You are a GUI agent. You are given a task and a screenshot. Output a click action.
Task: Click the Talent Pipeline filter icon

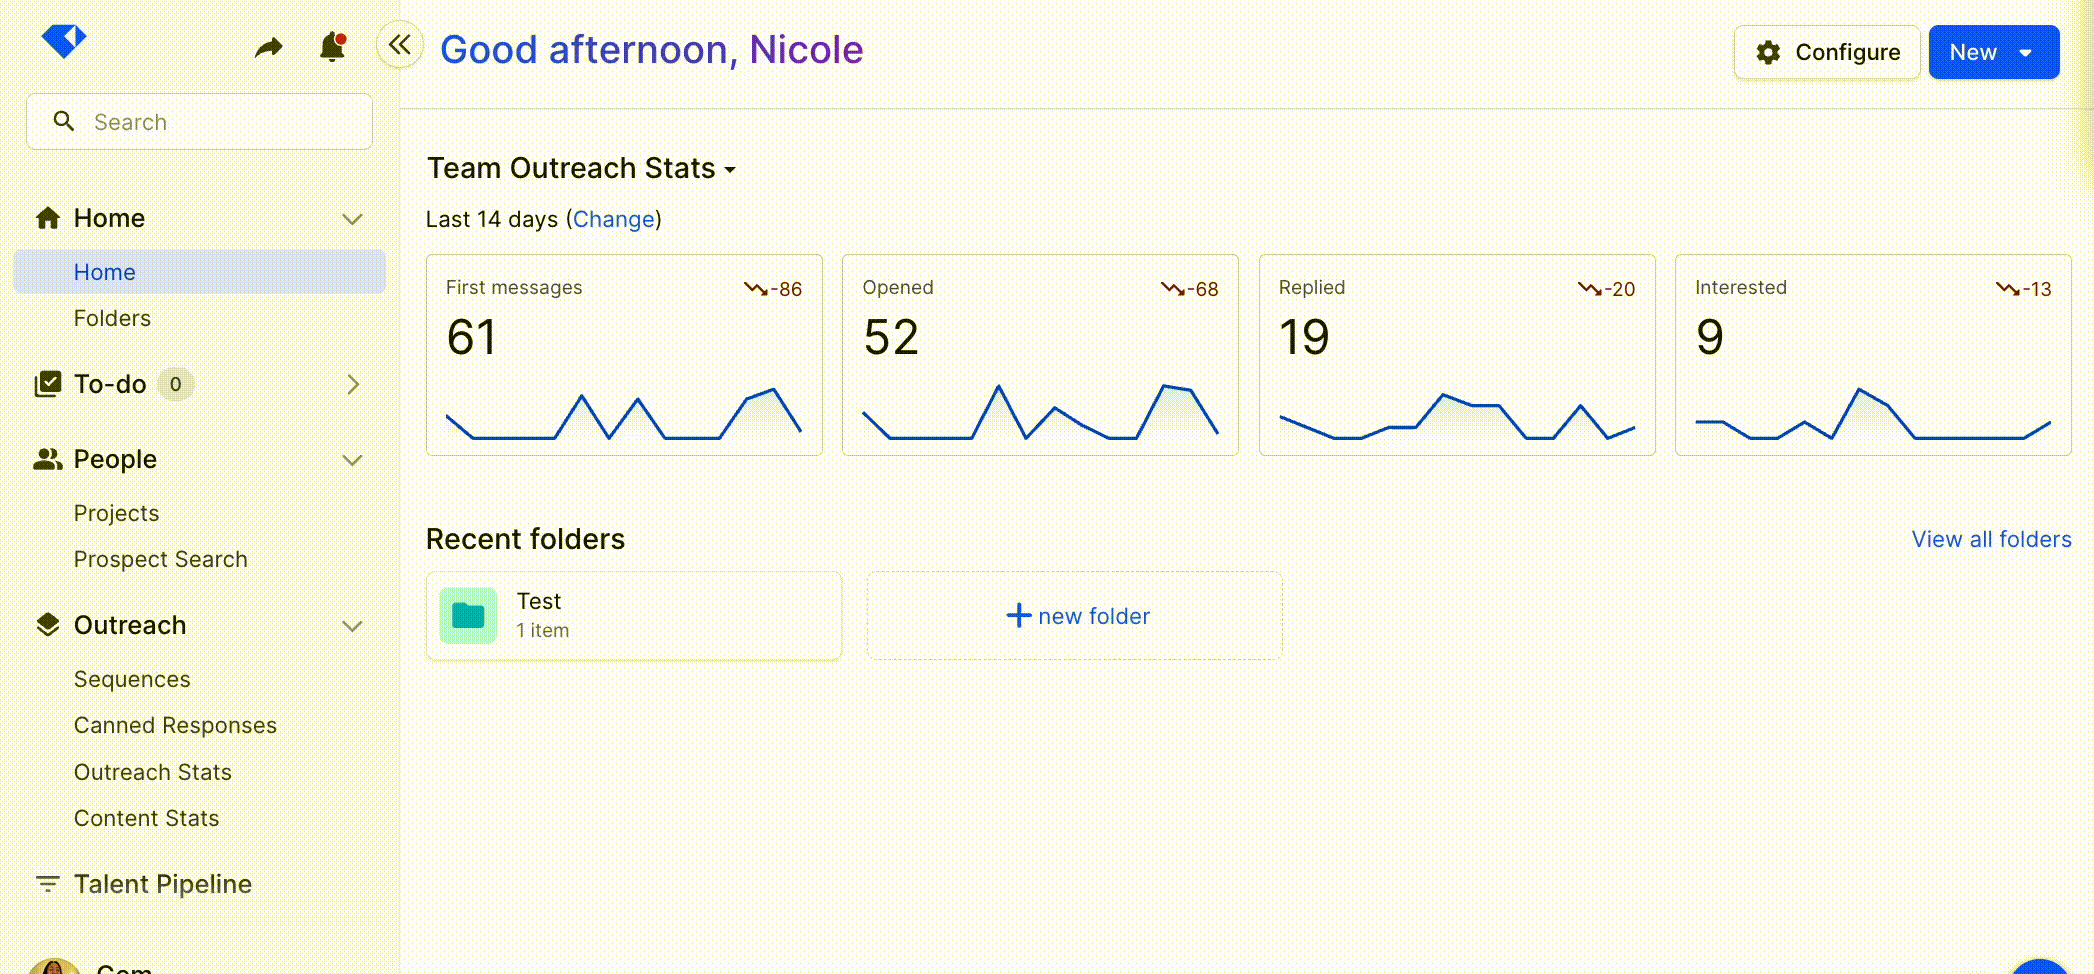47,884
